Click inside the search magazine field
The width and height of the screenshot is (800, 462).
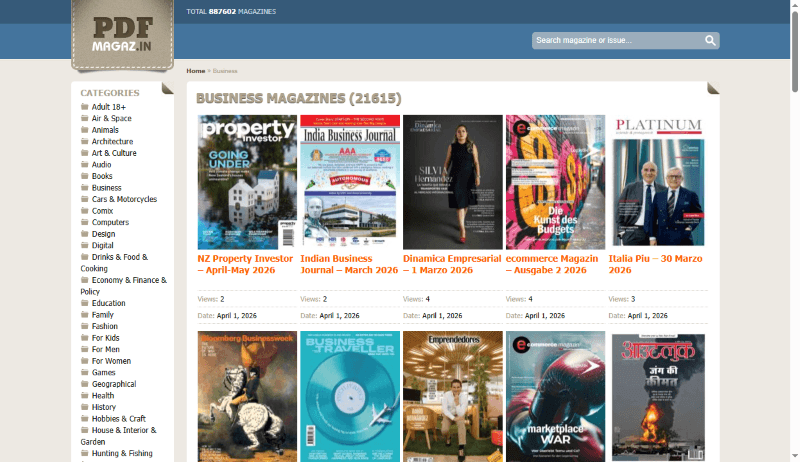coord(615,41)
